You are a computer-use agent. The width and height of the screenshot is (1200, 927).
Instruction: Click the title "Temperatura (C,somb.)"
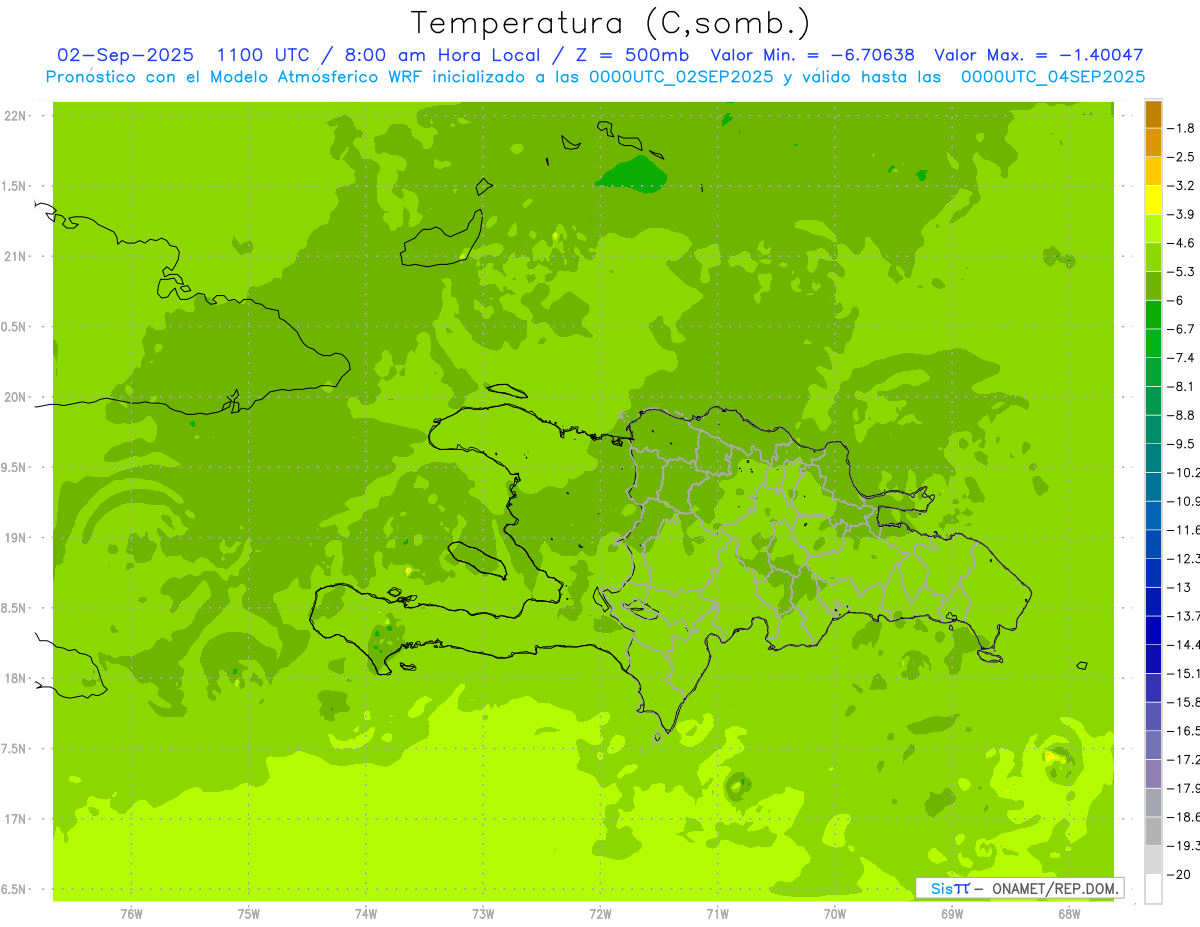(x=611, y=22)
